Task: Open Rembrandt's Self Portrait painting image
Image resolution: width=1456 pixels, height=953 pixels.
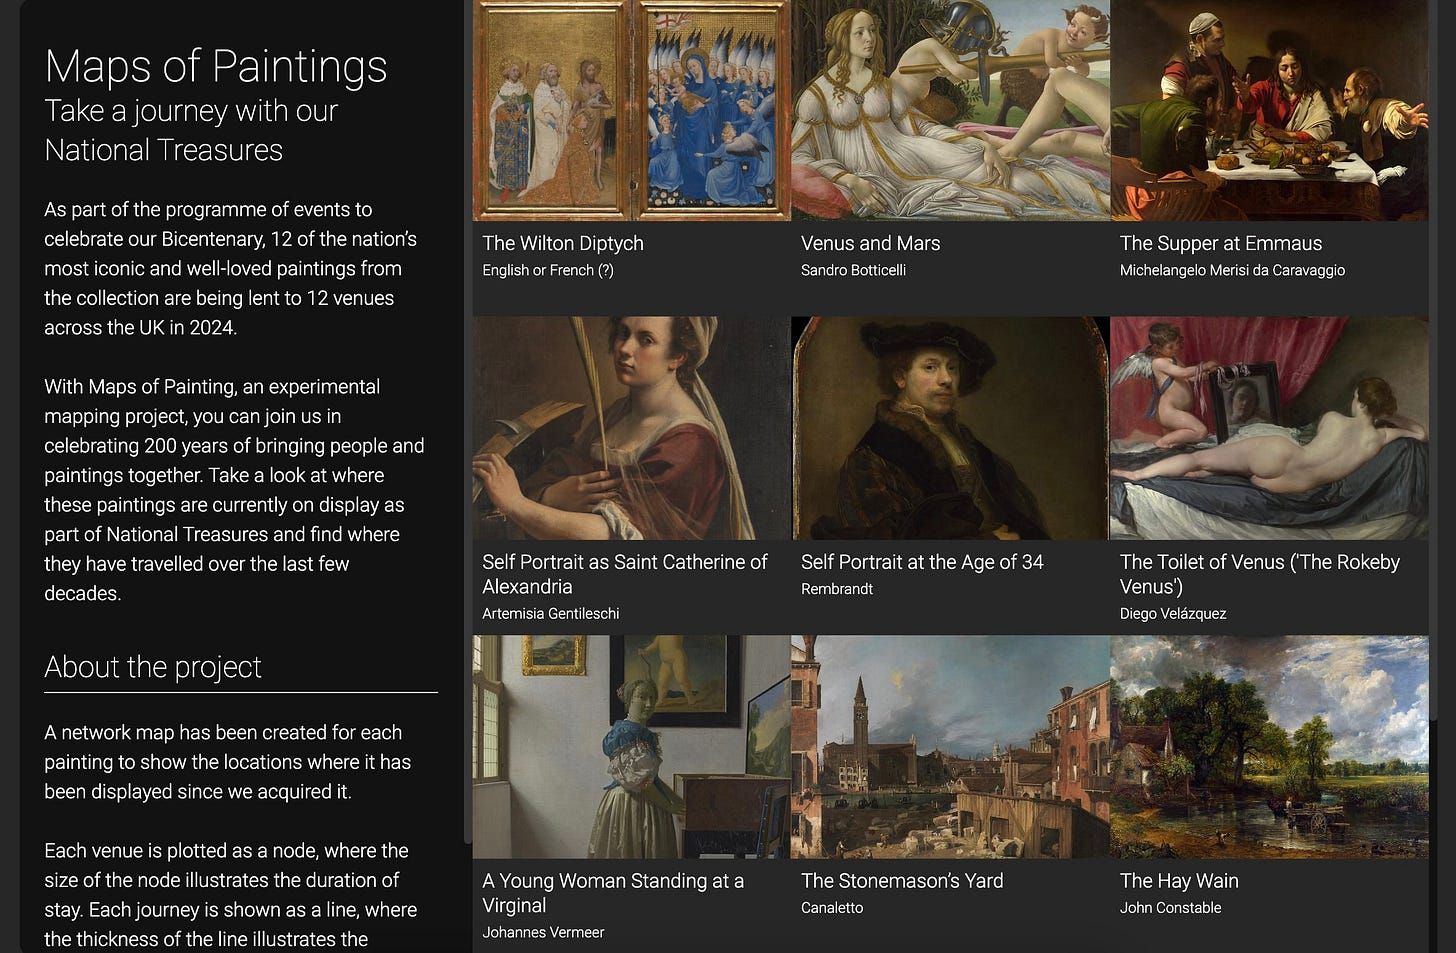Action: (950, 428)
